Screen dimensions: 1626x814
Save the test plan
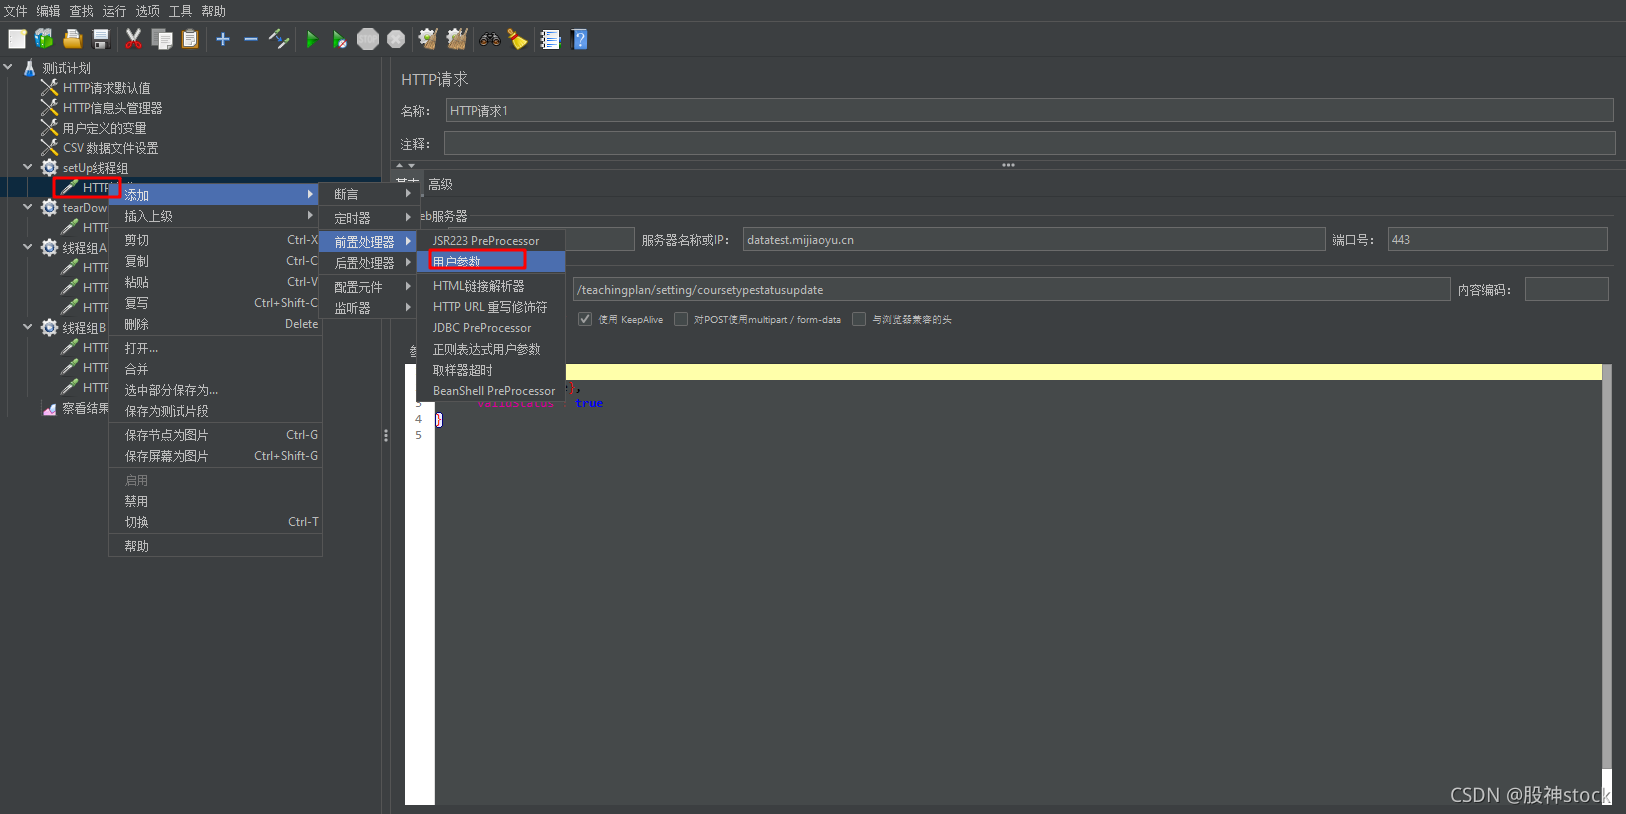pos(100,39)
